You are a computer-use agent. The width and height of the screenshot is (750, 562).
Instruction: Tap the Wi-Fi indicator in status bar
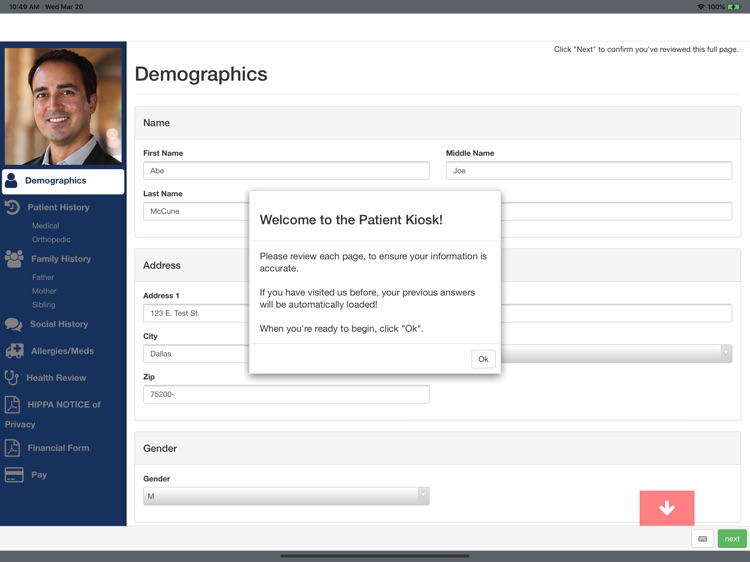point(701,7)
